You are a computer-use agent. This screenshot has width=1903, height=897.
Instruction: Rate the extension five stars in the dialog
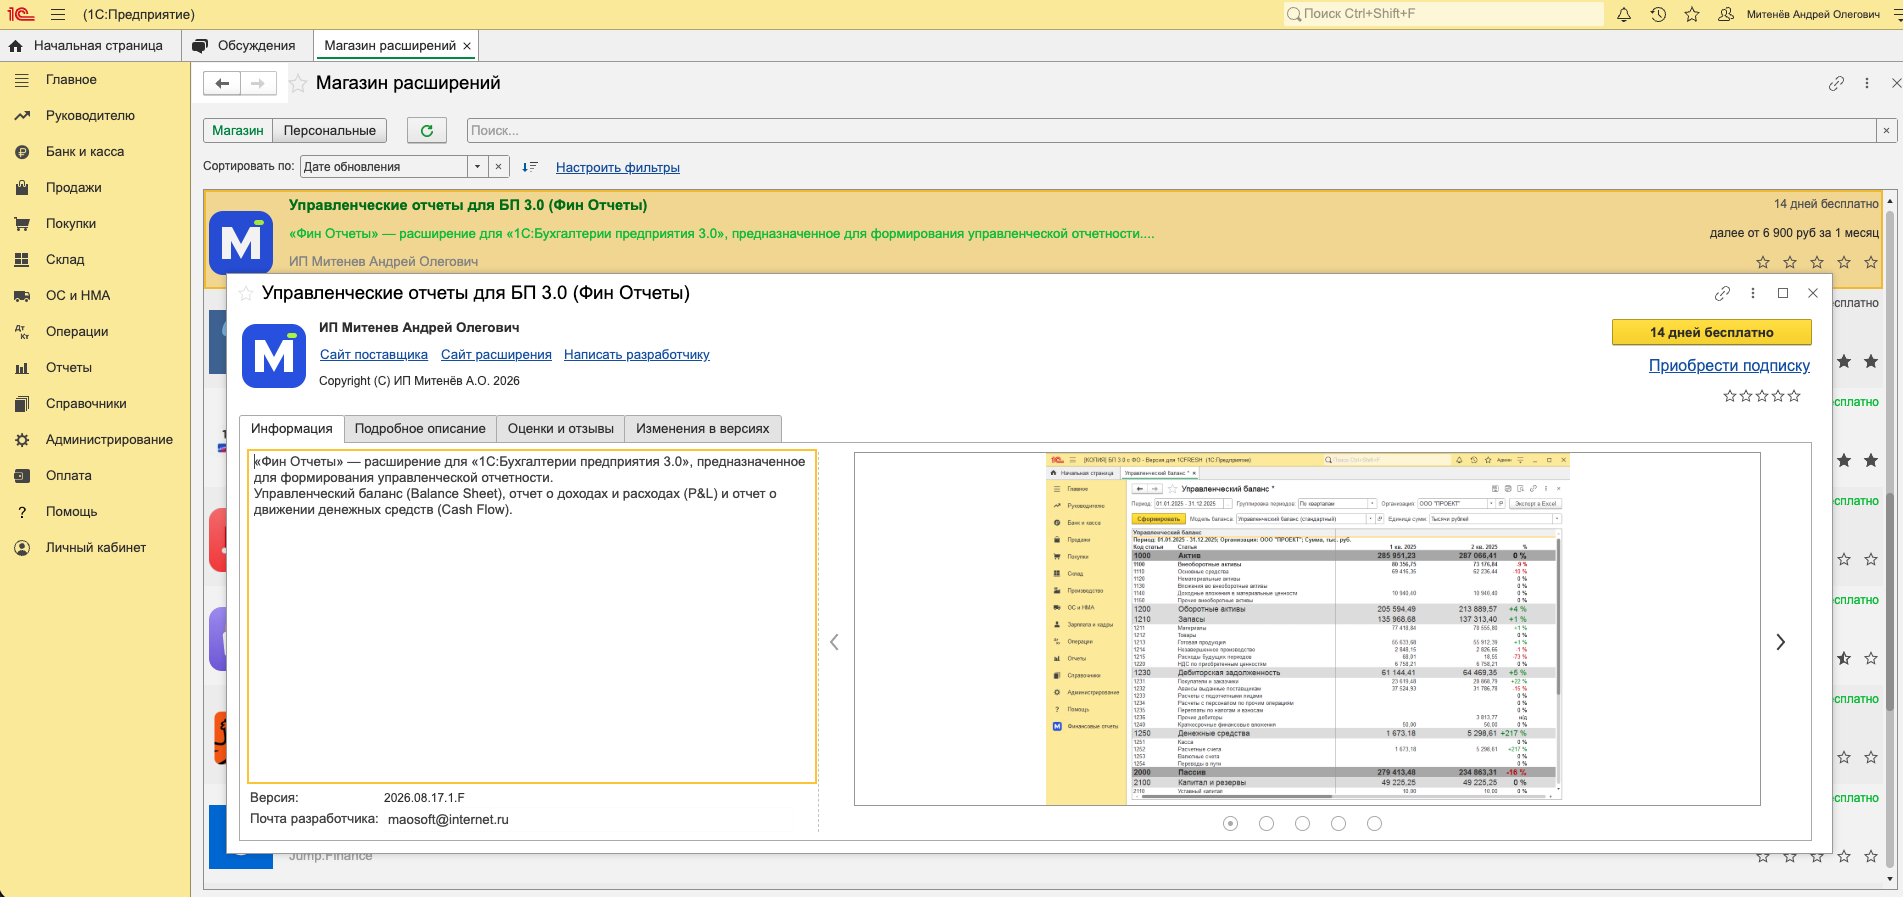tap(1795, 396)
